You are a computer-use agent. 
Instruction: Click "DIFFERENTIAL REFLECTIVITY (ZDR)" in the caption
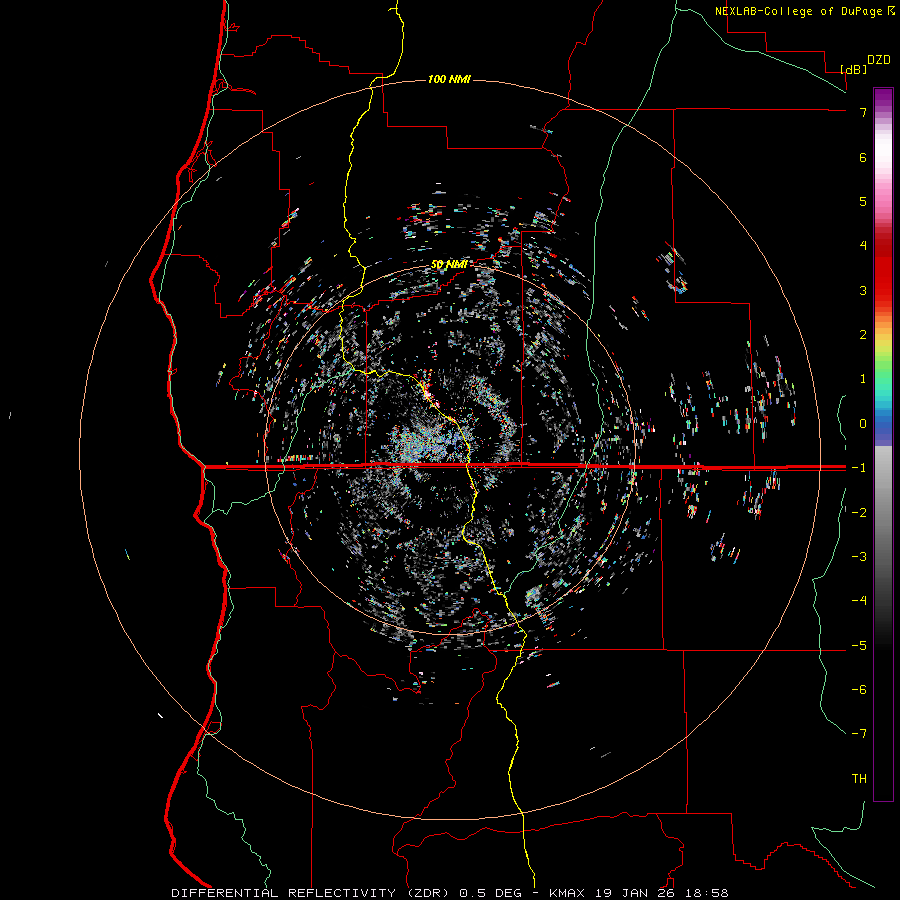tap(312, 893)
